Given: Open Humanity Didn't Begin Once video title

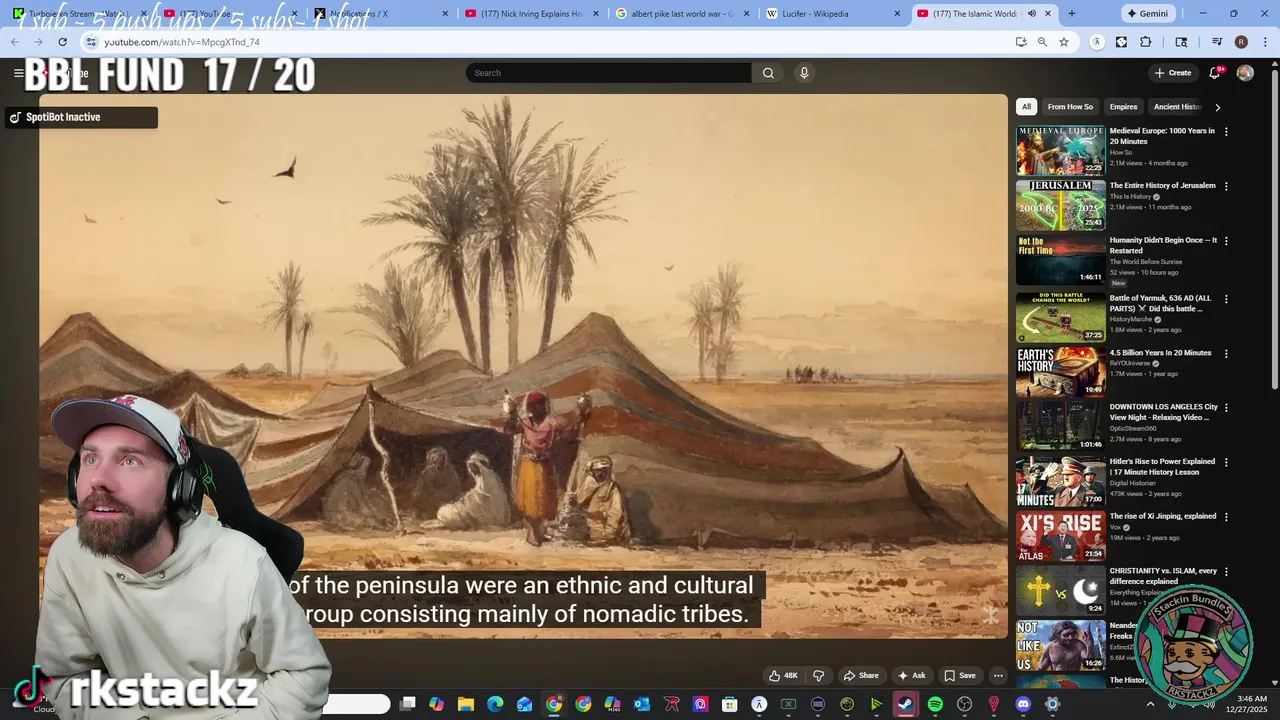Looking at the screenshot, I should pos(1163,245).
